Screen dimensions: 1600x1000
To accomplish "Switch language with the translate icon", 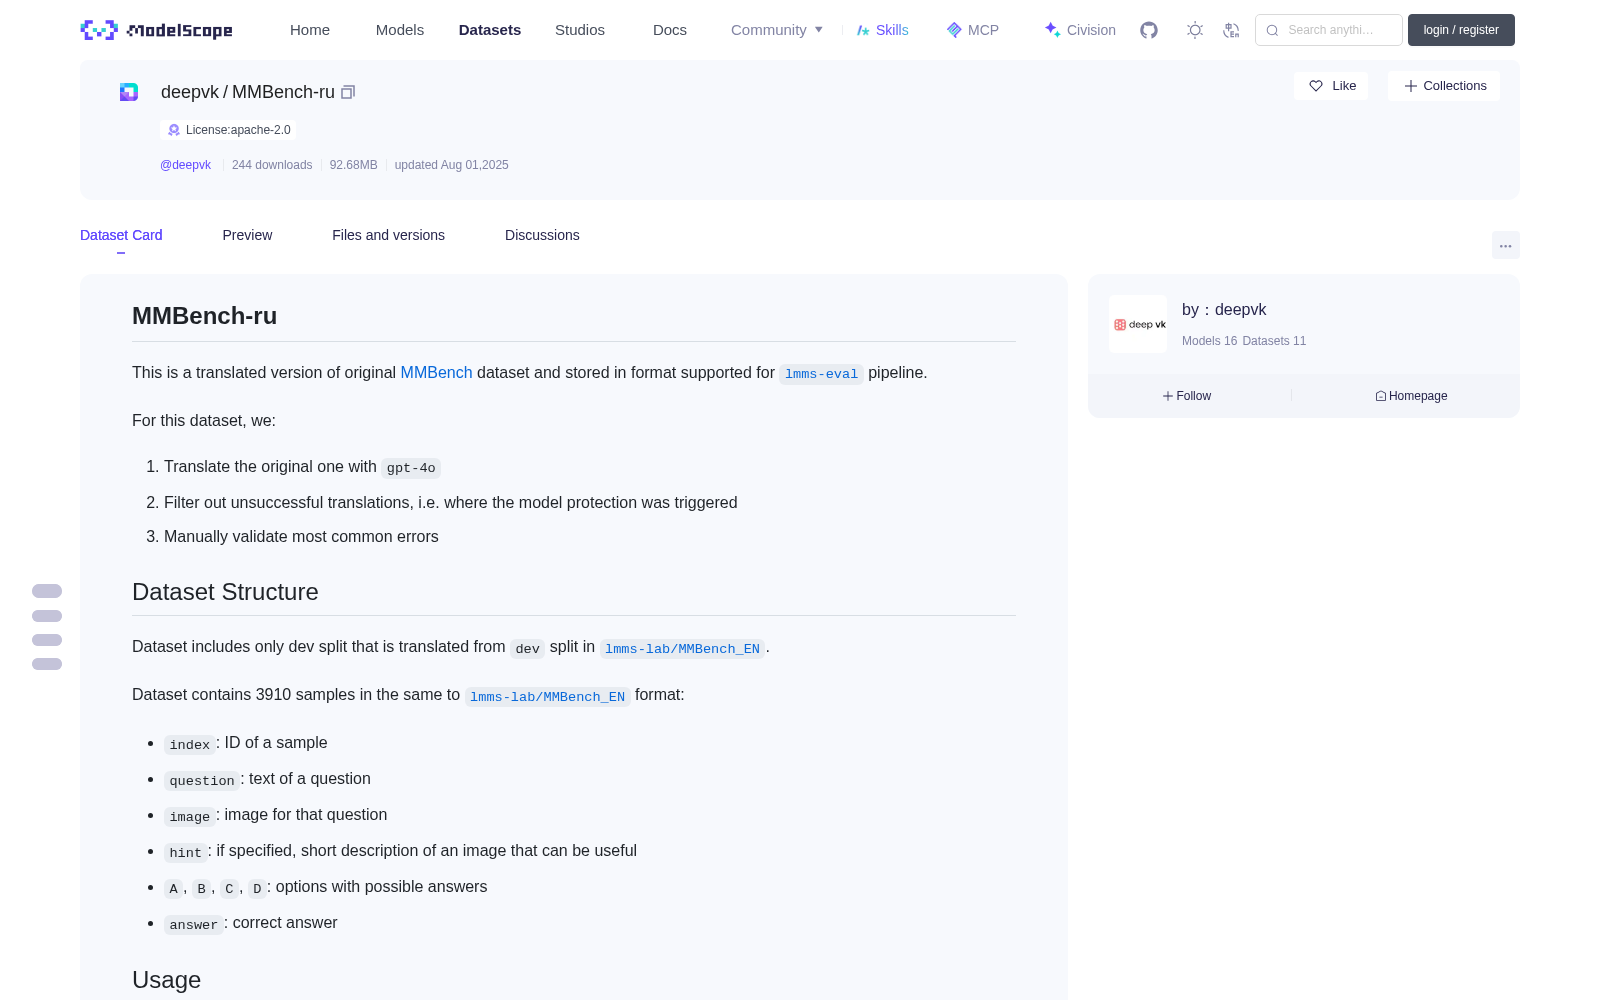I will click(1231, 30).
